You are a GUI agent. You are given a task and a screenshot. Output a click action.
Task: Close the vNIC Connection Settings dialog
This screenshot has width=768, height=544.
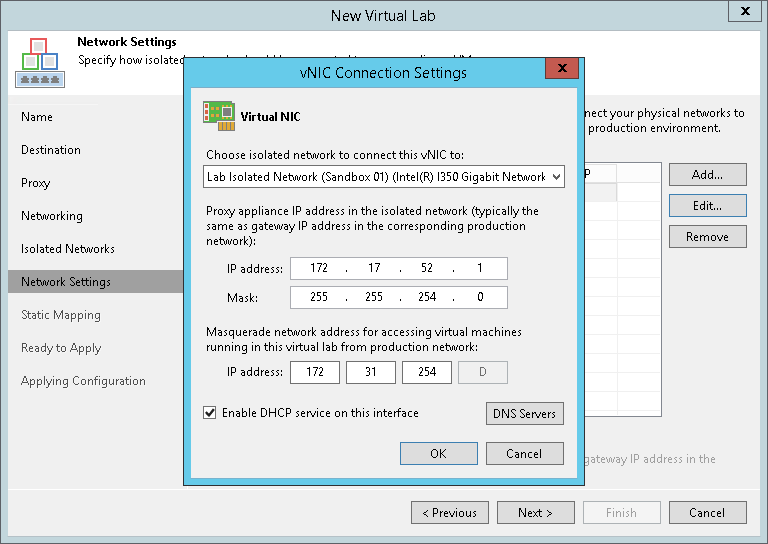(562, 68)
